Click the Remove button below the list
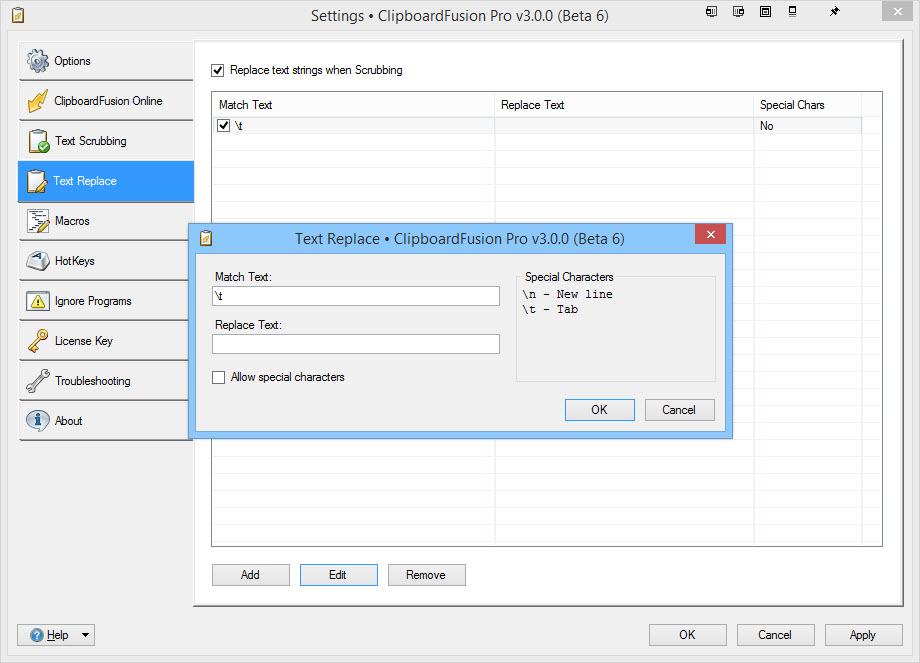 [426, 575]
